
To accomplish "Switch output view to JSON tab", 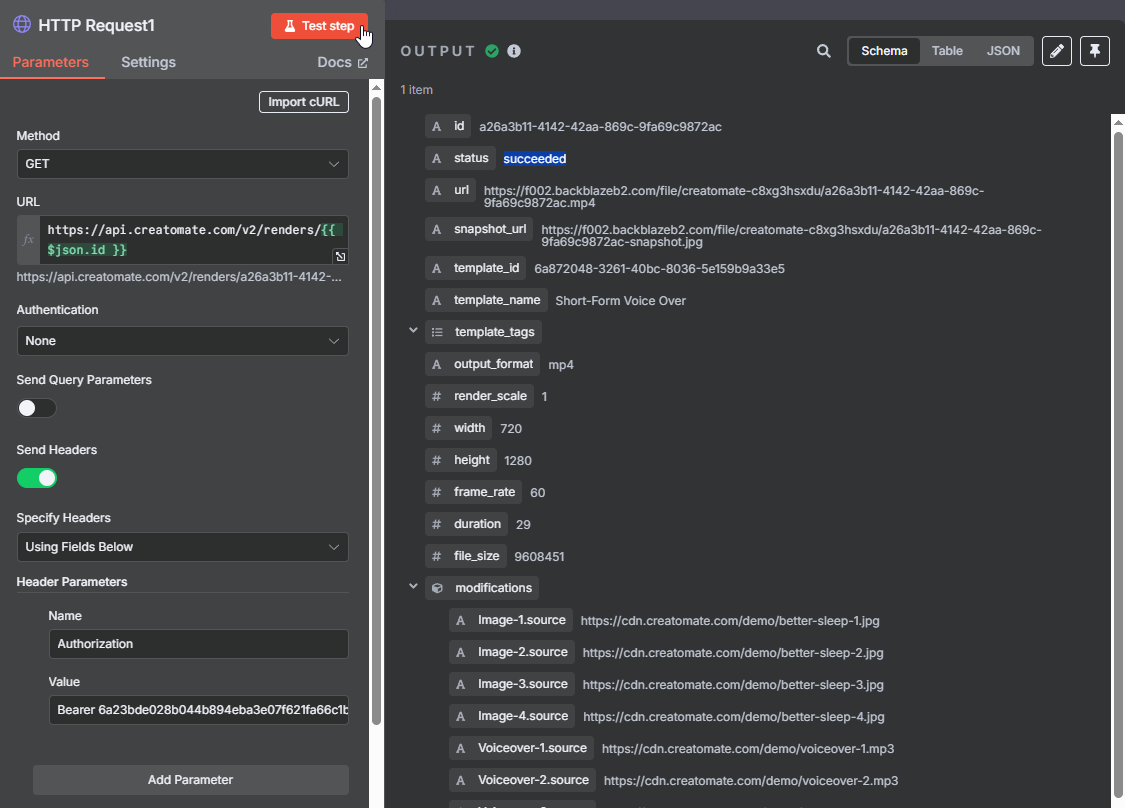I will [1003, 51].
